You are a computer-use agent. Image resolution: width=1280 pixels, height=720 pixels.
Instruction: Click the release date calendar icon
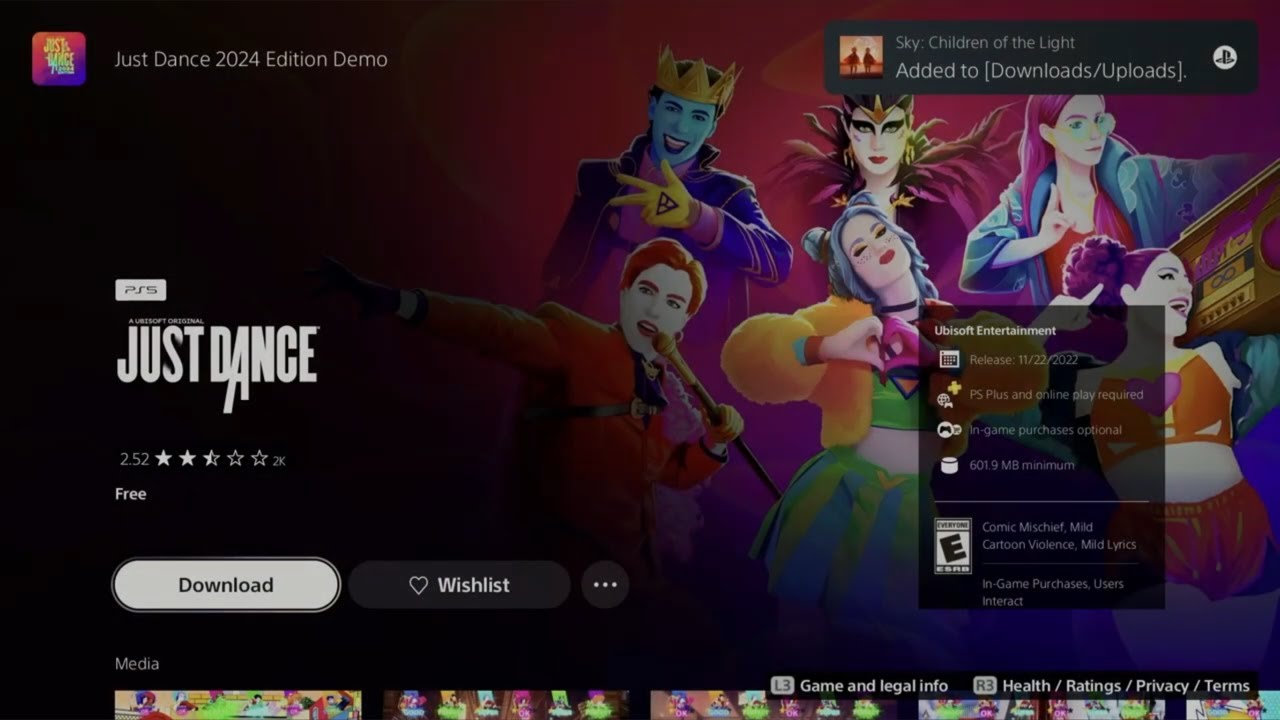[949, 360]
